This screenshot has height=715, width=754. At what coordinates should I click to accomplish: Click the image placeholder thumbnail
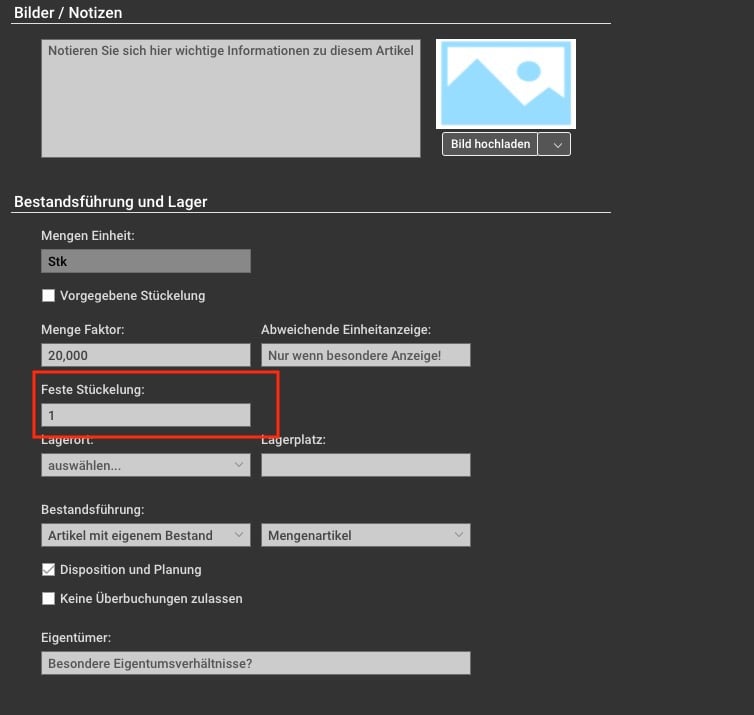505,84
